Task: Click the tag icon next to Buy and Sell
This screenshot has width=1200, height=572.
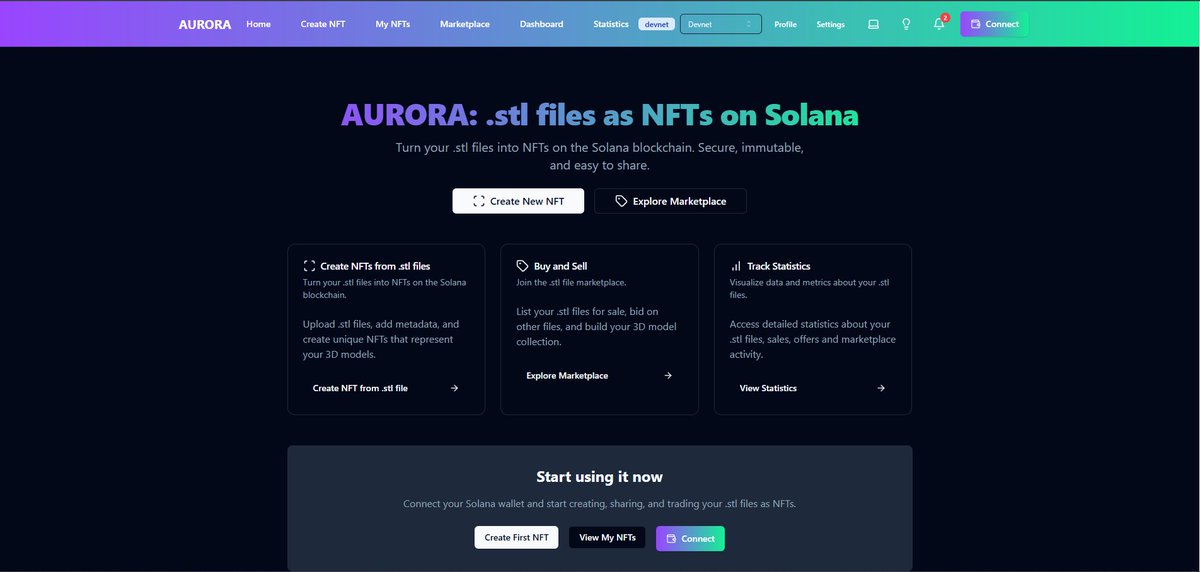Action: pyautogui.click(x=522, y=266)
